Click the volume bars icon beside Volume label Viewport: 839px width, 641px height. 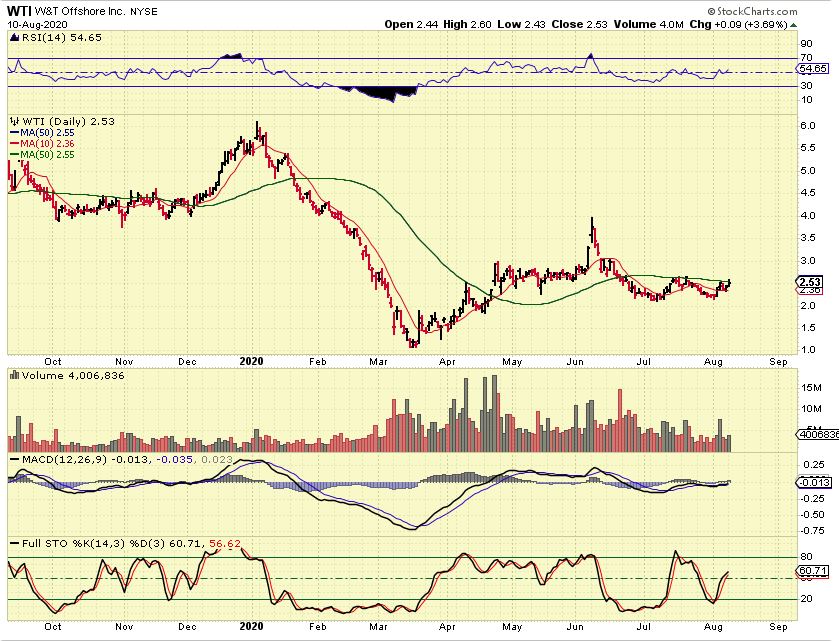pos(15,376)
